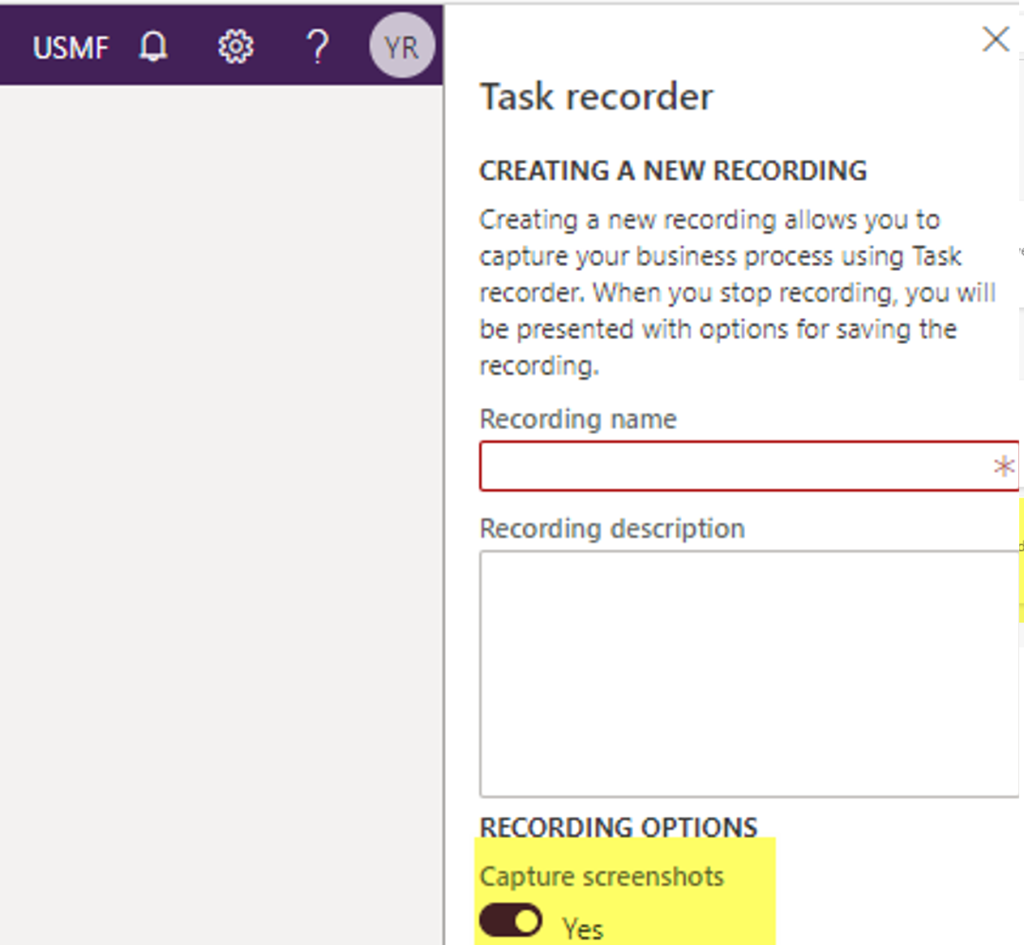Click the RECORDING OPTIONS section header
This screenshot has height=945, width=1024.
618,827
